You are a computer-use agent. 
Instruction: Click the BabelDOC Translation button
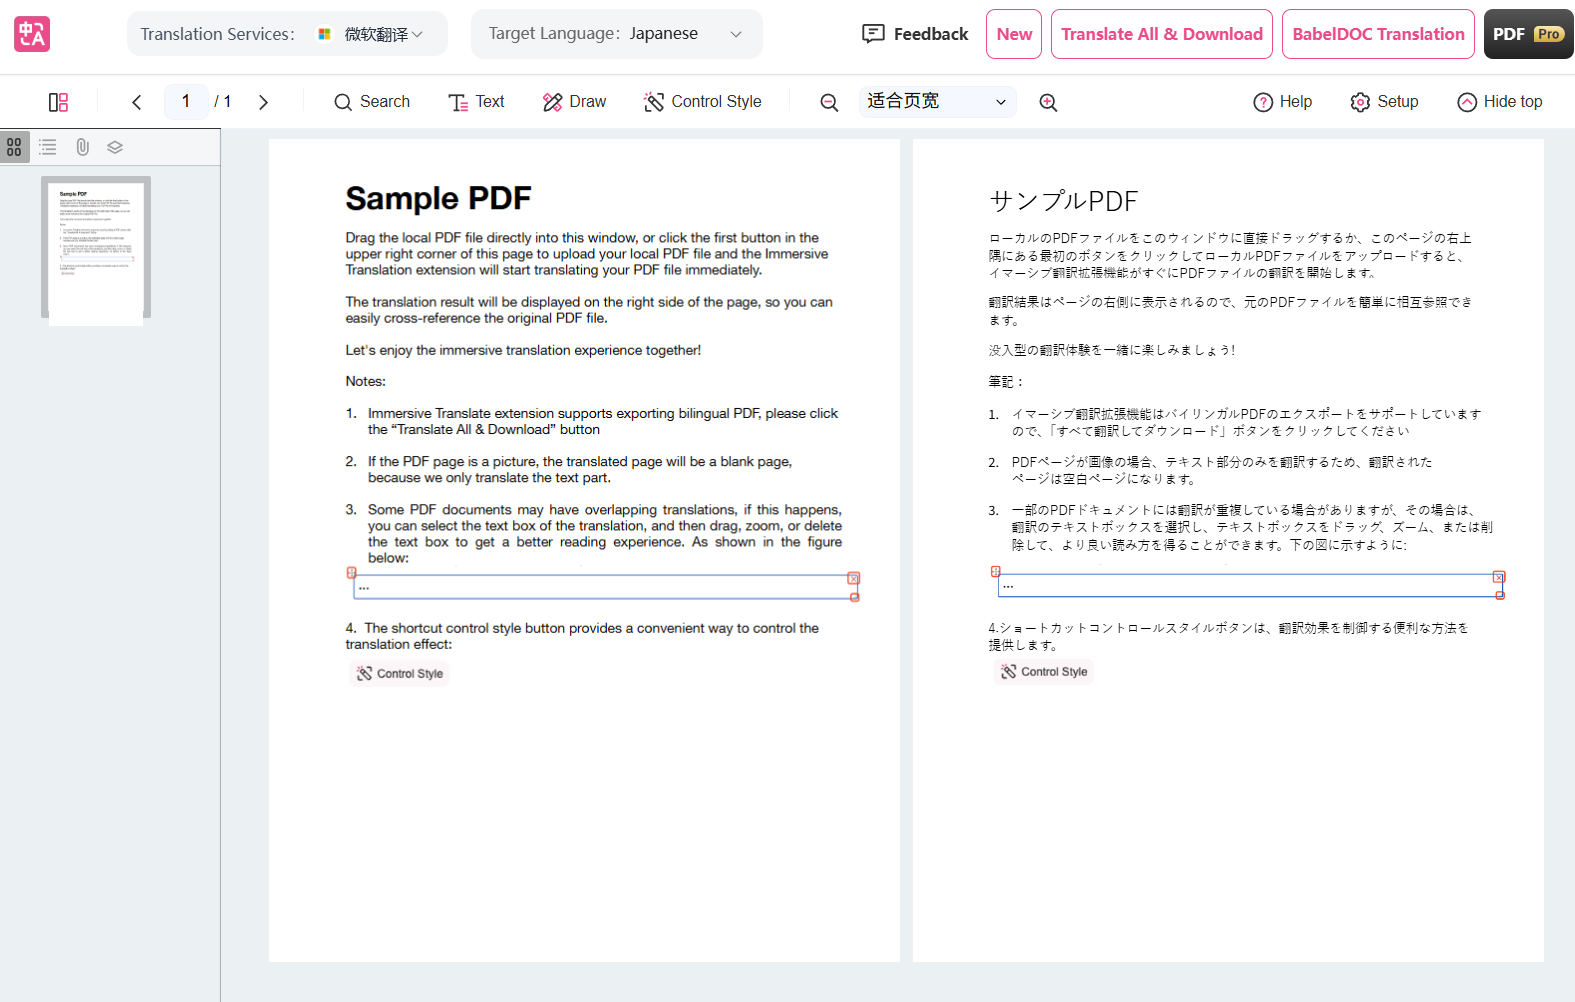(1377, 34)
